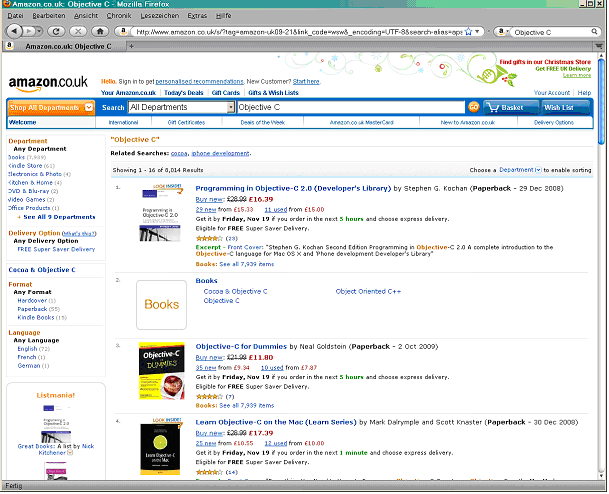
Task: Click star rating of Programming in Objective-C 2.0
Action: pyautogui.click(x=209, y=238)
